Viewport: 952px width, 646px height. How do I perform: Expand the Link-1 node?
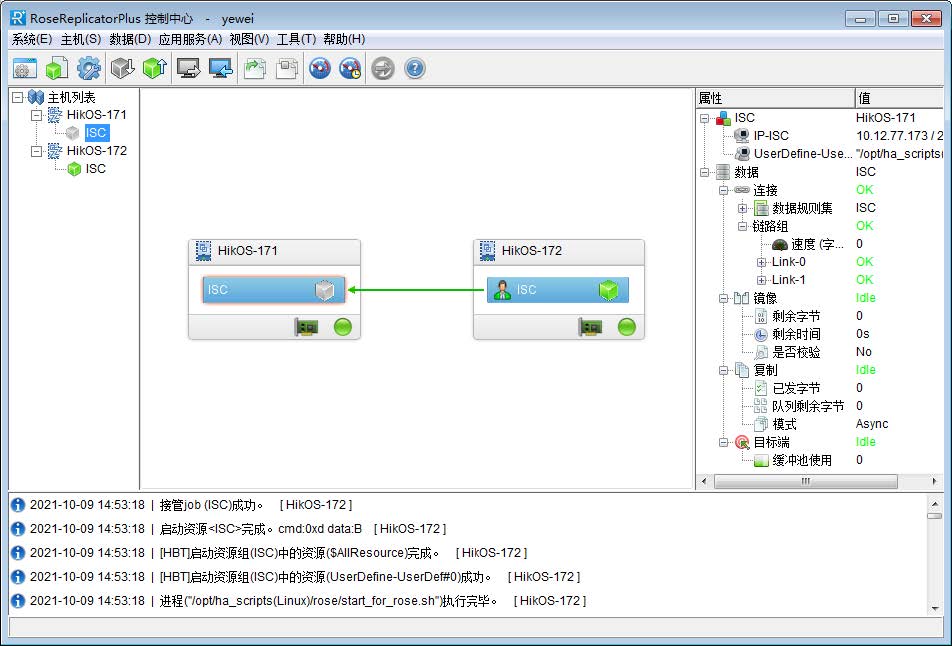pyautogui.click(x=761, y=280)
